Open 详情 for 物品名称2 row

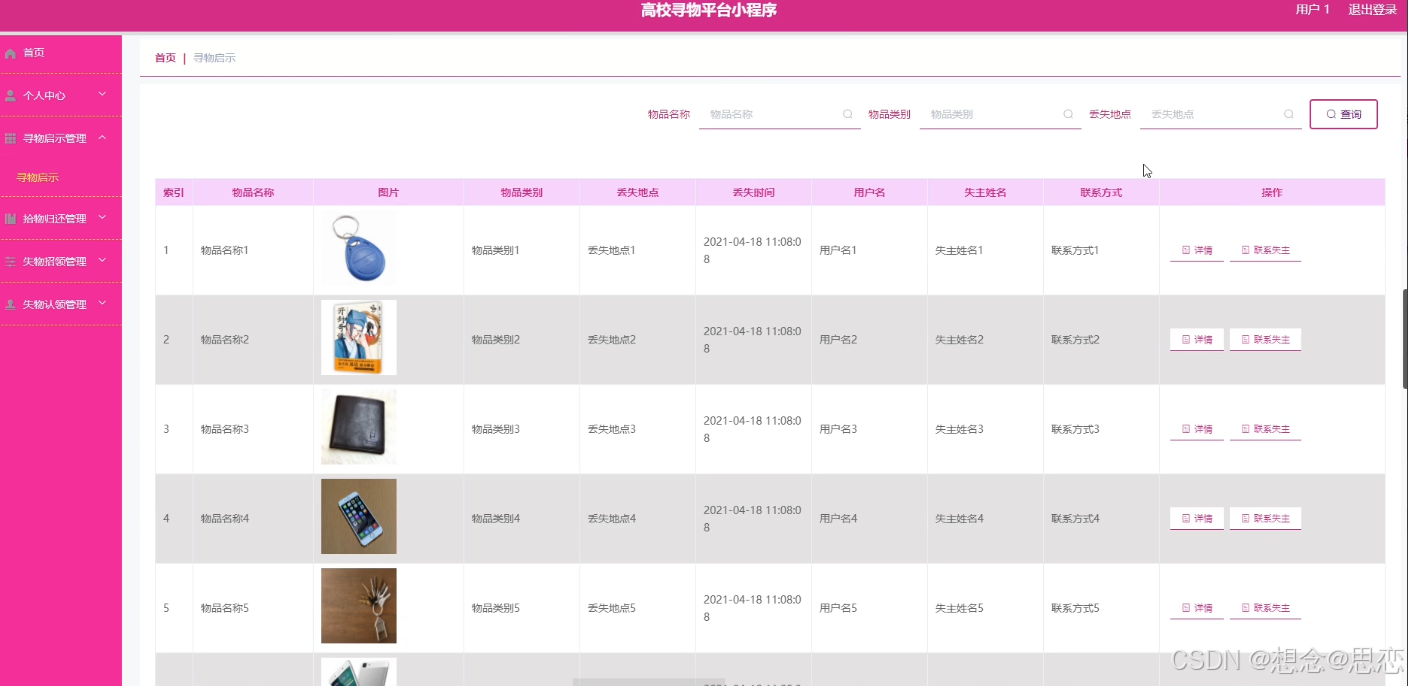[1197, 340]
